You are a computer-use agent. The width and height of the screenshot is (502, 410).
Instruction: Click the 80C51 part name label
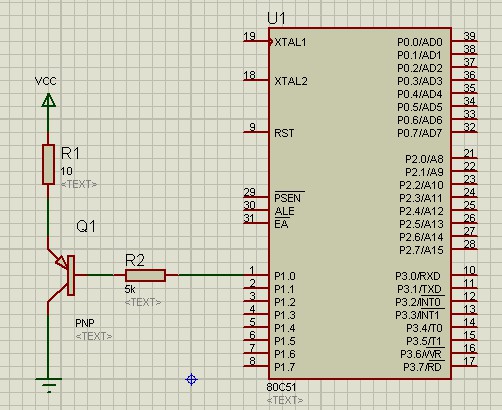tap(281, 387)
